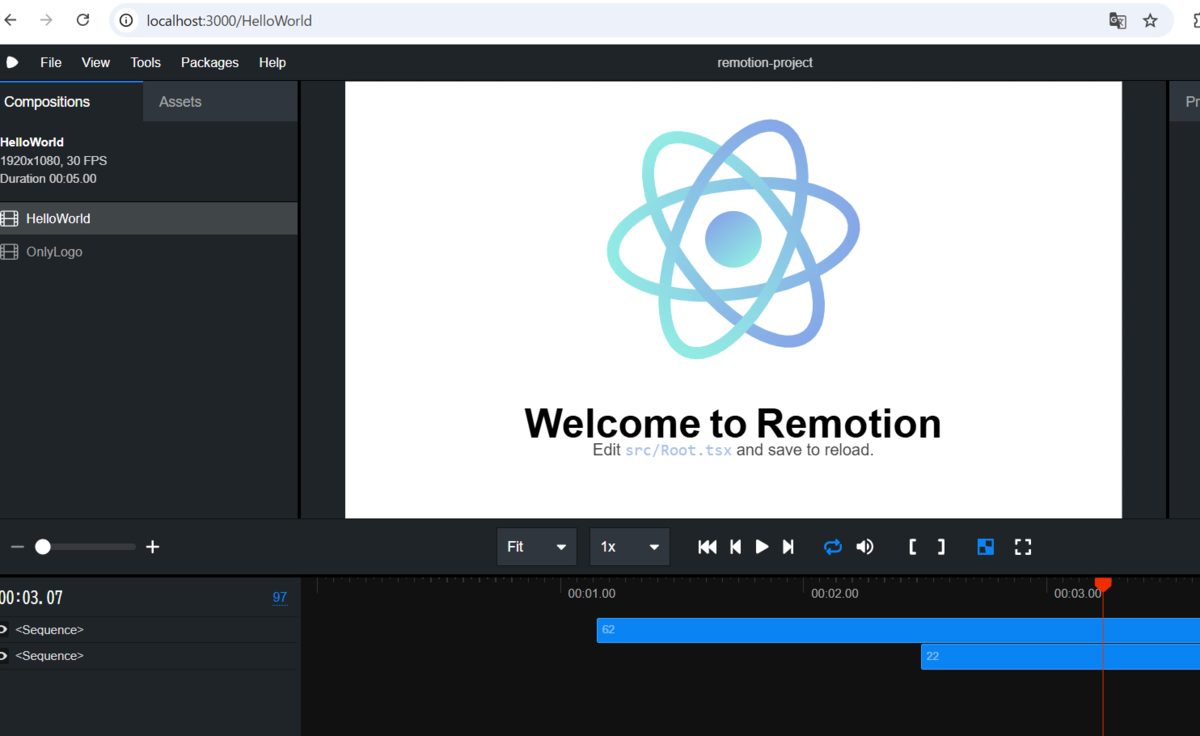Click the src/Root.tsx text in preview
The height and width of the screenshot is (736, 1200).
tap(678, 450)
